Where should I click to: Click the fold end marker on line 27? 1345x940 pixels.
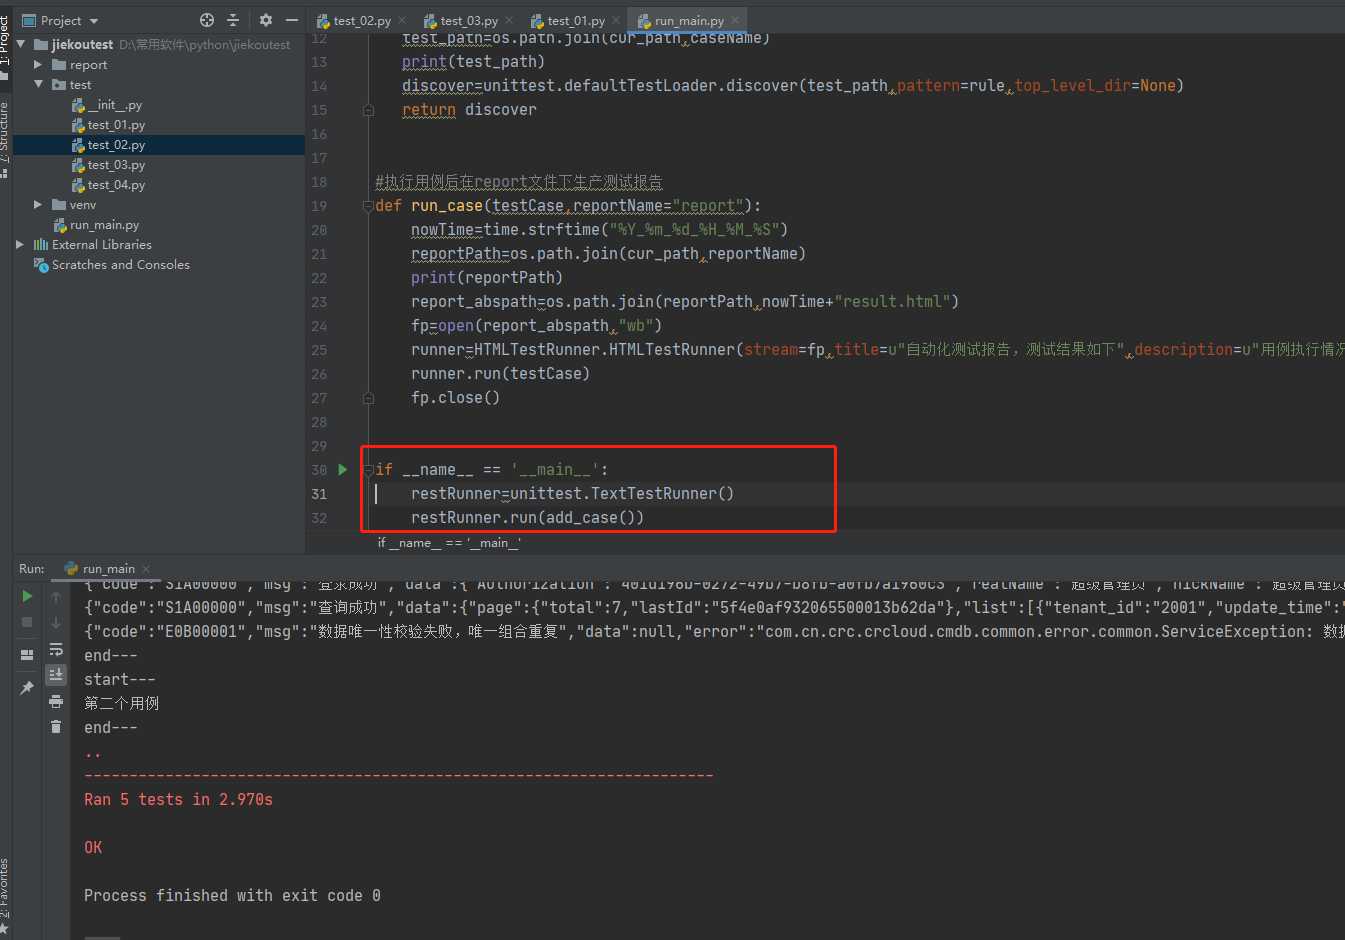pos(368,398)
